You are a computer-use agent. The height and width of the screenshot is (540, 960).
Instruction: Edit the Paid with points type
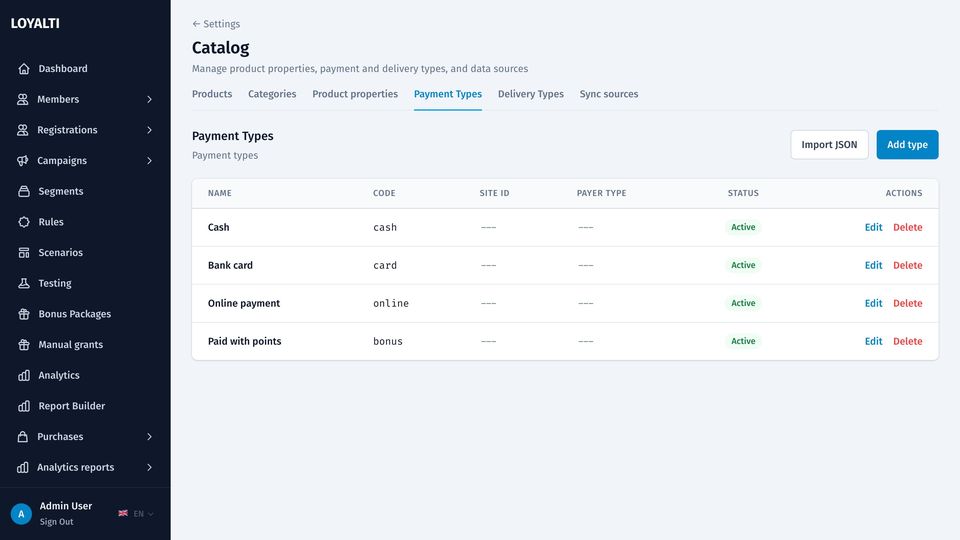tap(873, 341)
